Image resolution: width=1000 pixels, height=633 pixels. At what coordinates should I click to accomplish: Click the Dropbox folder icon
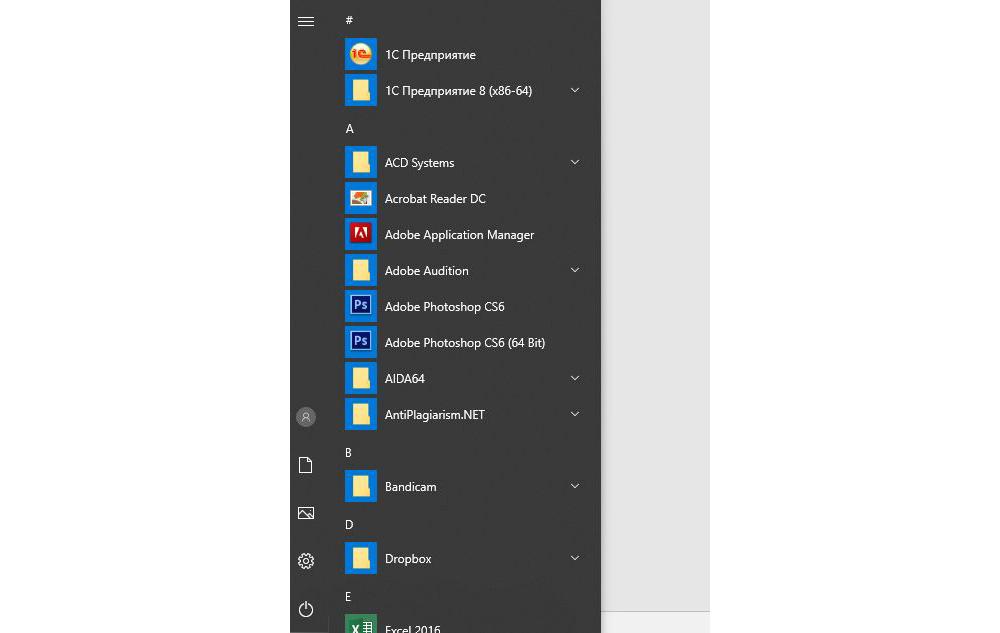361,558
